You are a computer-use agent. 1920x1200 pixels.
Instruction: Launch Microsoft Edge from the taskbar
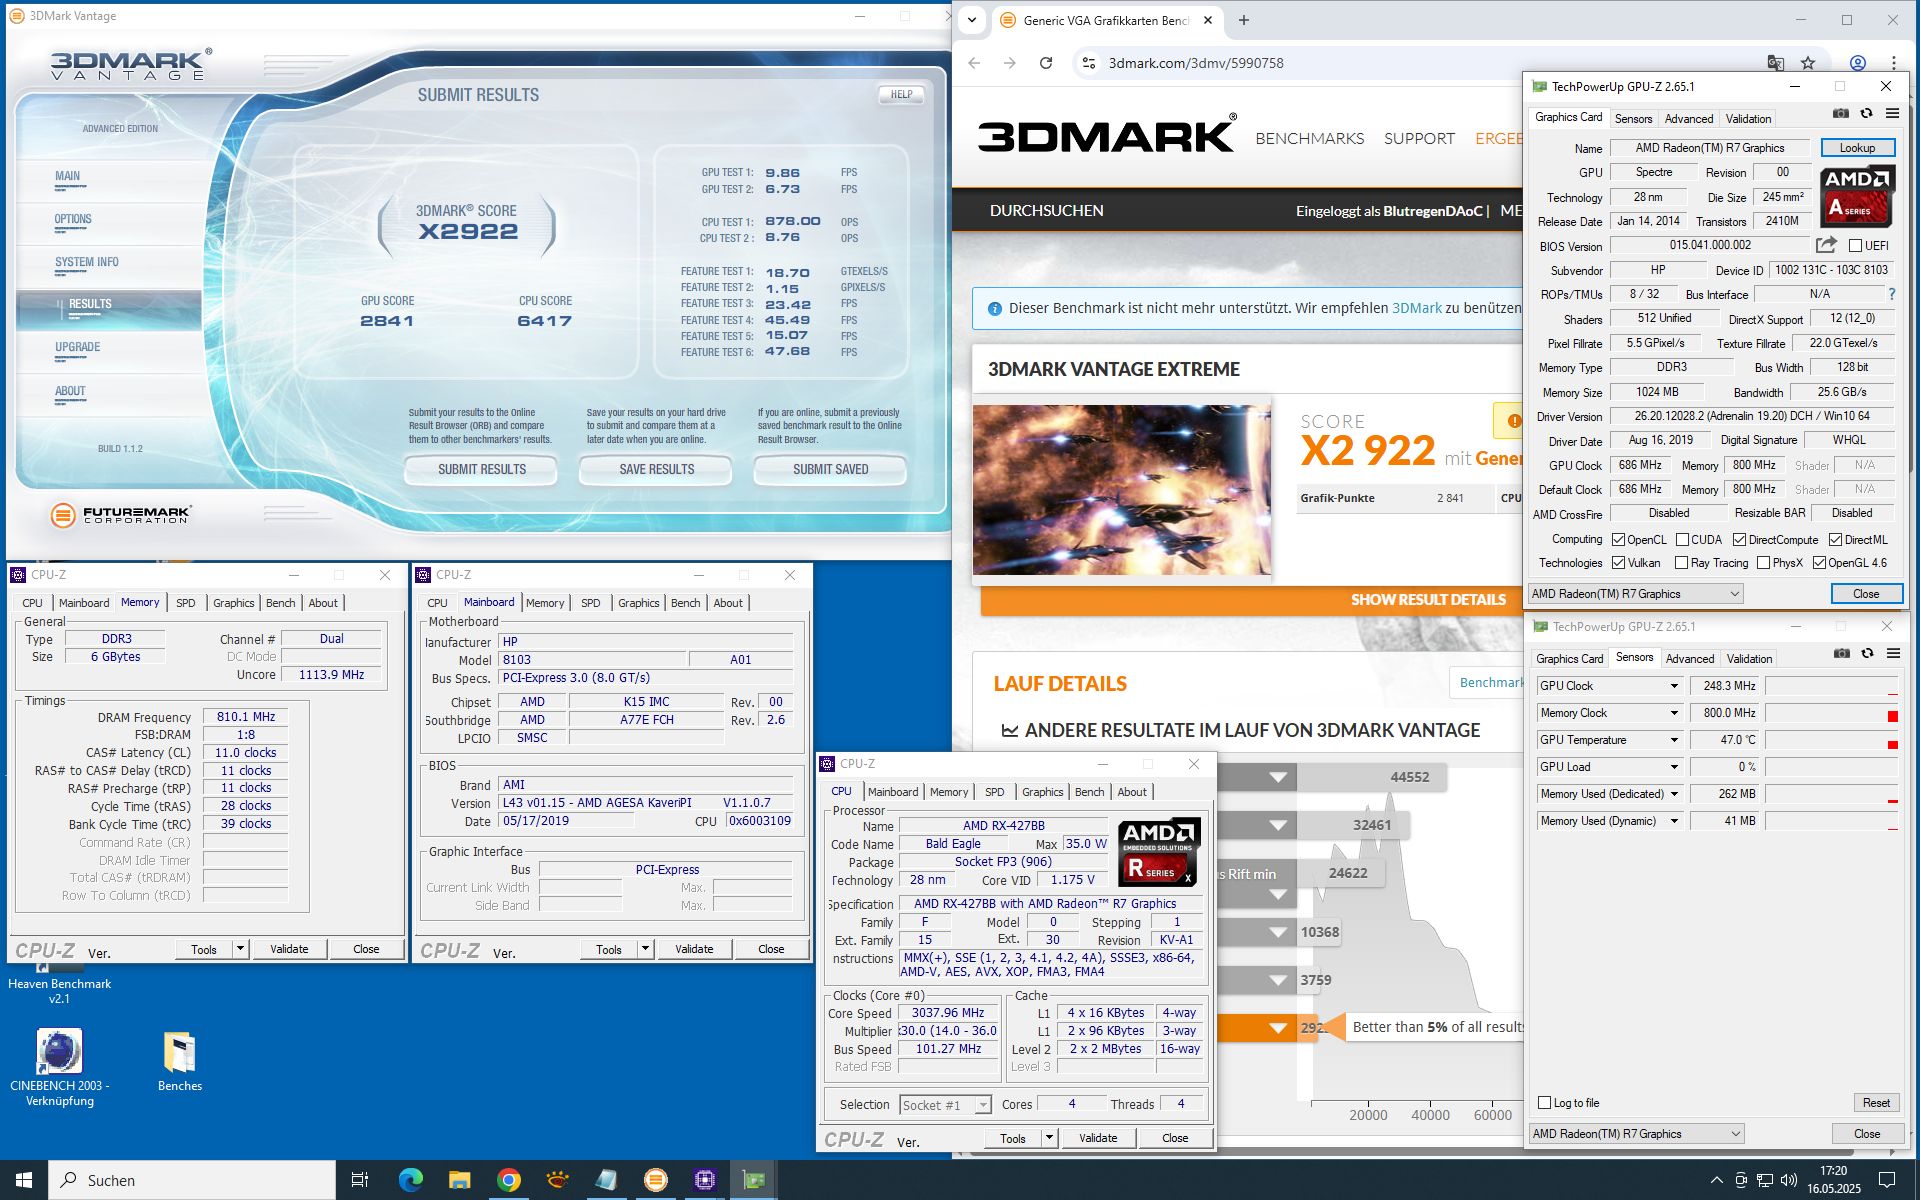410,1180
